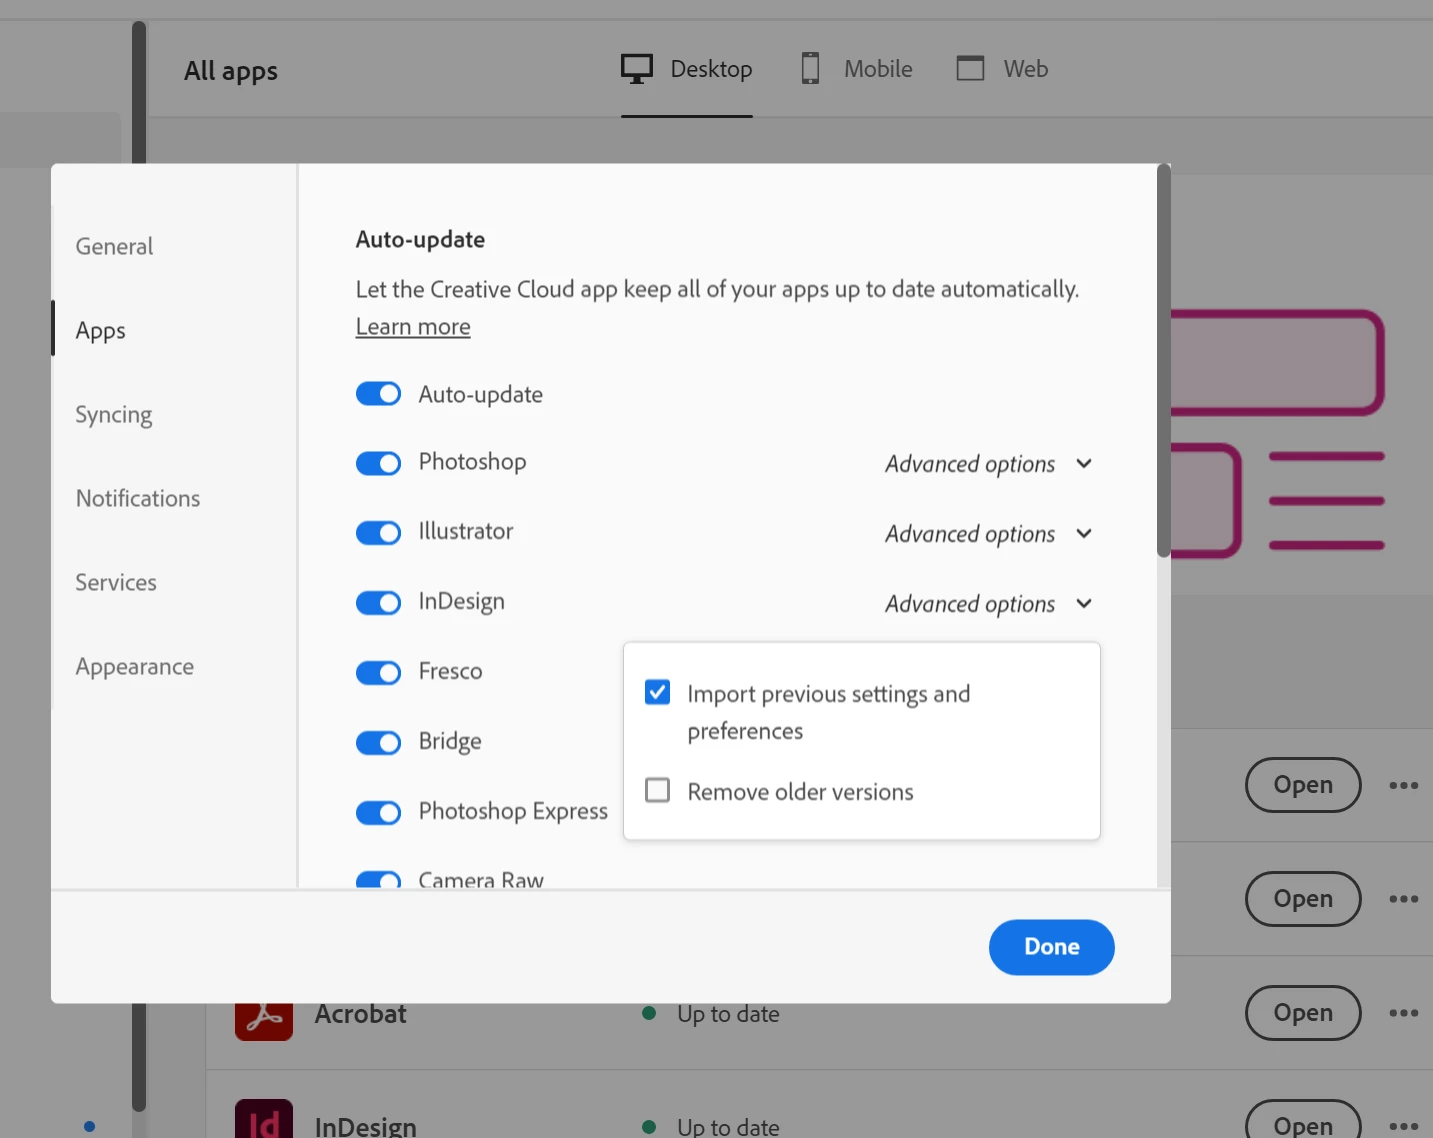Switch to the Mobile tab
1433x1138 pixels.
click(x=857, y=69)
